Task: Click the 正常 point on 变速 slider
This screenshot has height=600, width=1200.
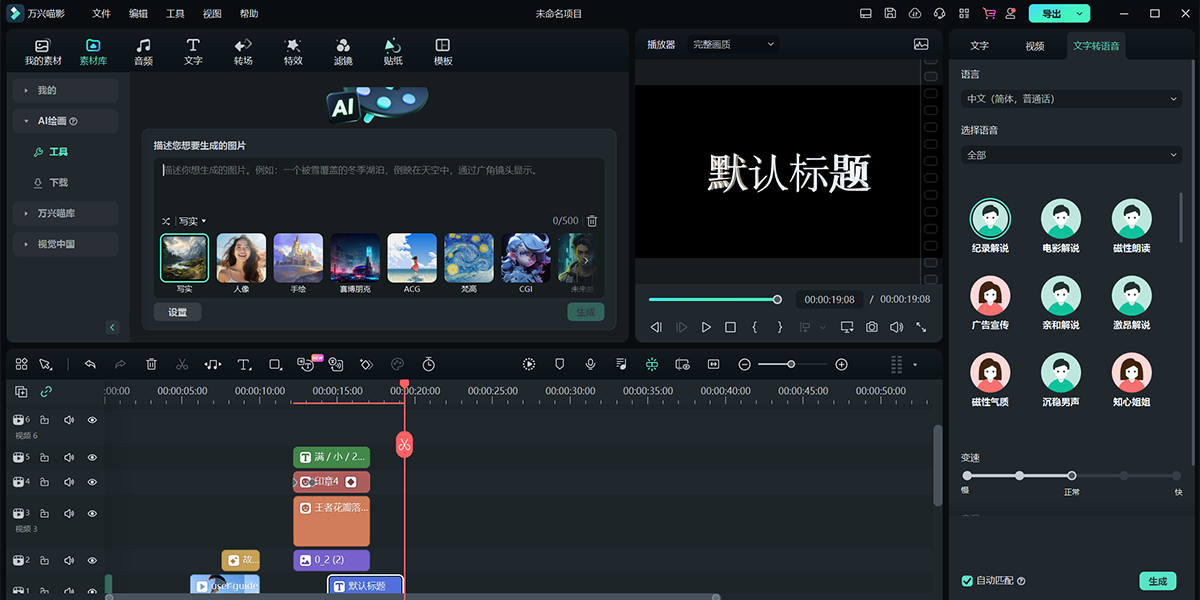Action: point(1071,476)
